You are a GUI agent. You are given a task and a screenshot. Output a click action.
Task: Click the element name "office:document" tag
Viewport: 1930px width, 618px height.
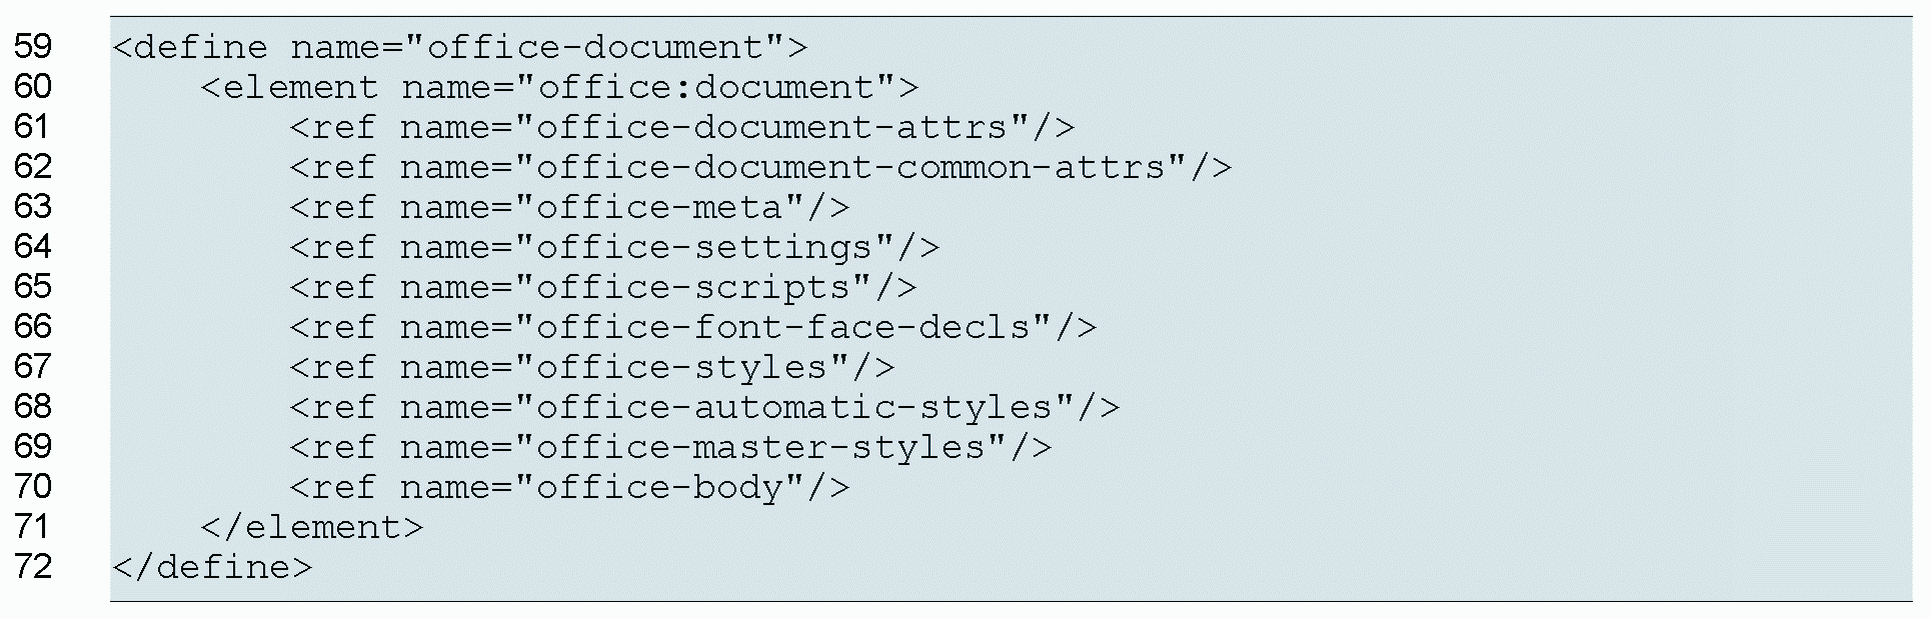click(x=559, y=87)
